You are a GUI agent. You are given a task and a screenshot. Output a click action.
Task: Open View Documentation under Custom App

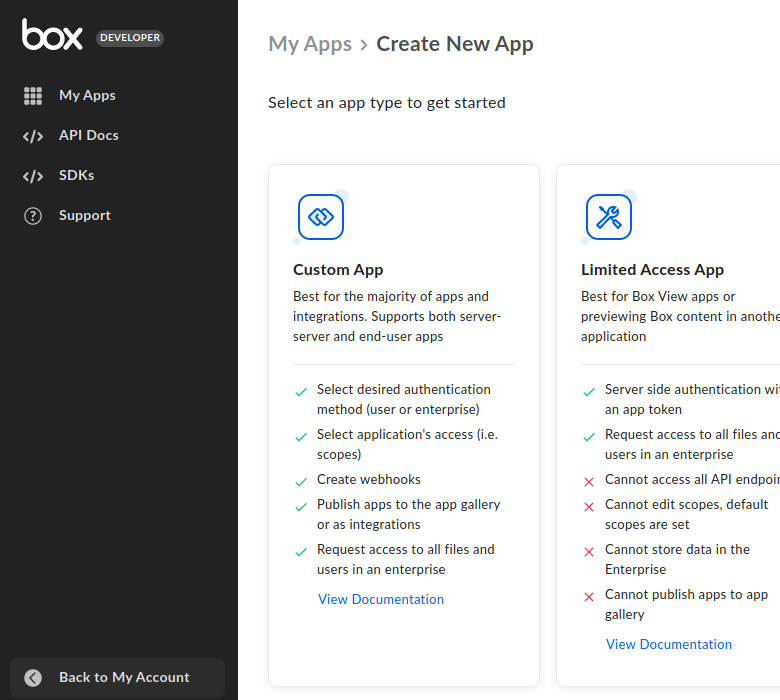(381, 600)
